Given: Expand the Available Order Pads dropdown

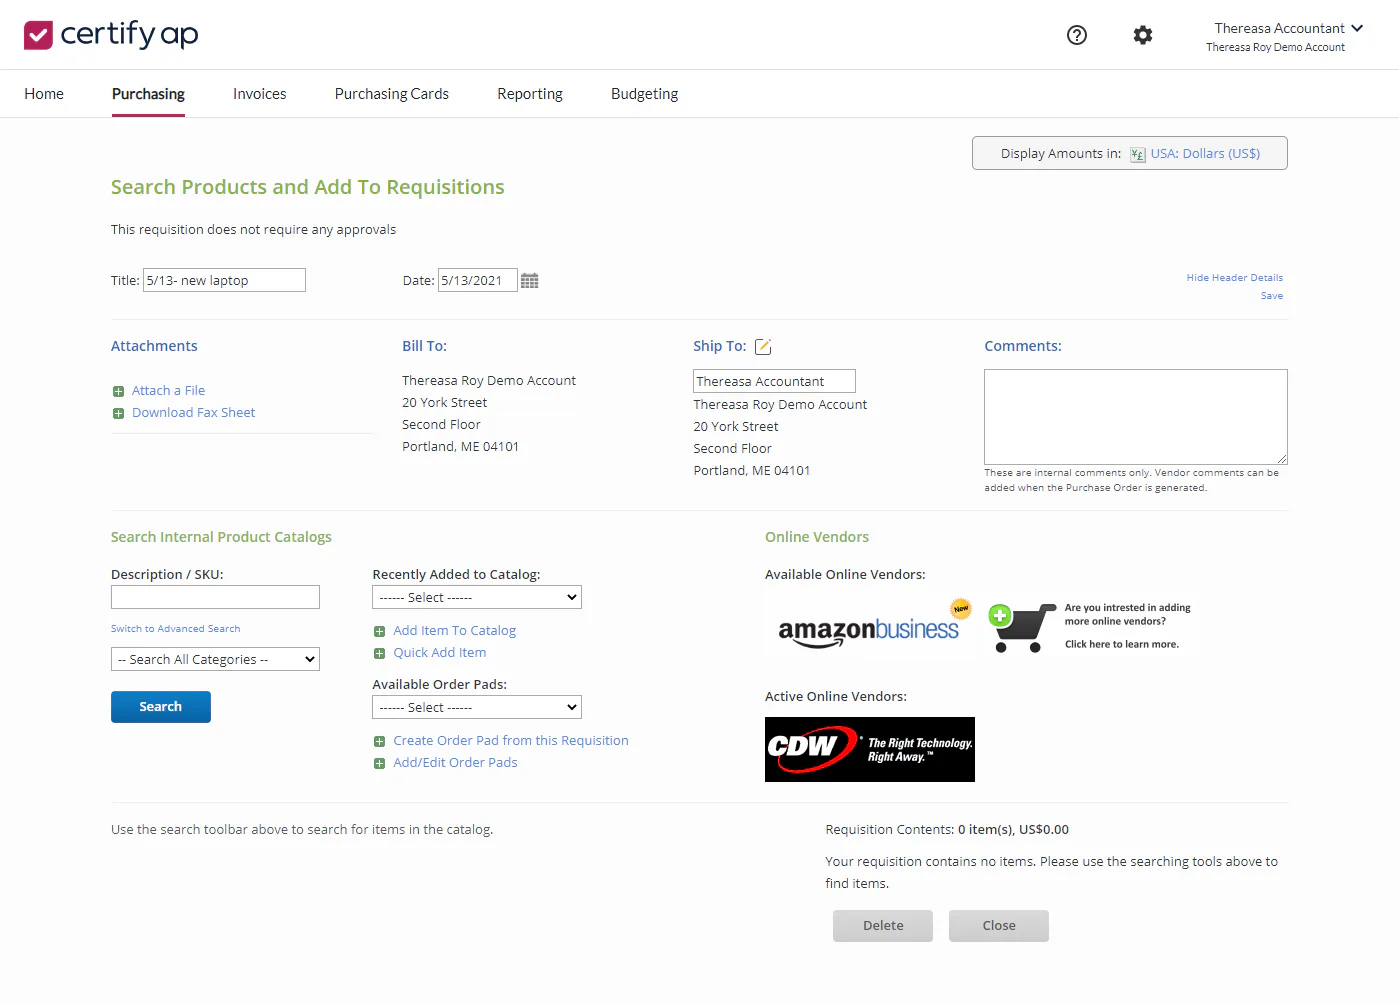Looking at the screenshot, I should tap(477, 707).
